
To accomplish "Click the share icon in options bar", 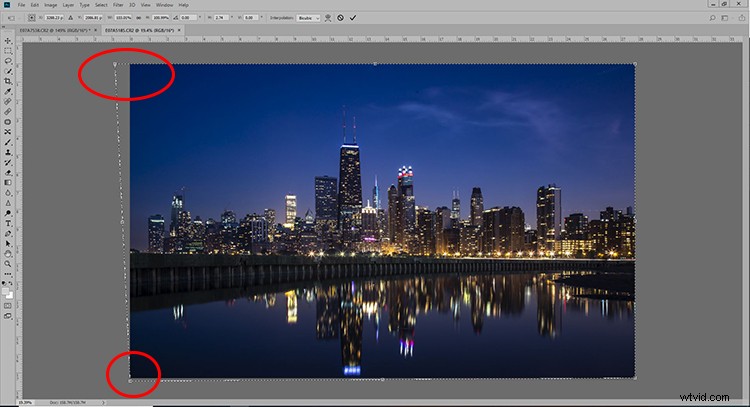I will [x=741, y=18].
